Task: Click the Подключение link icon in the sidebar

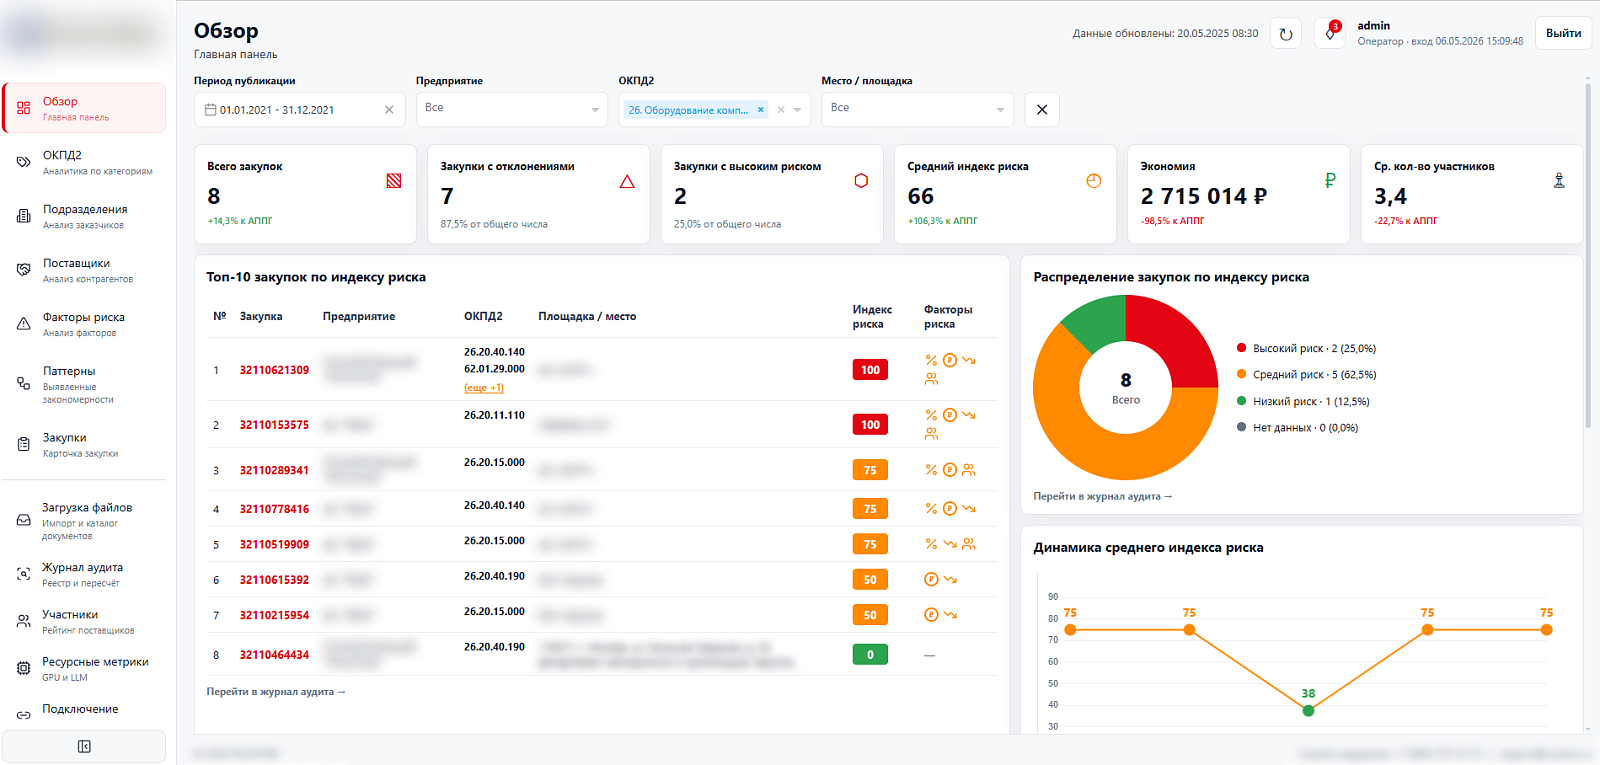Action: point(23,715)
